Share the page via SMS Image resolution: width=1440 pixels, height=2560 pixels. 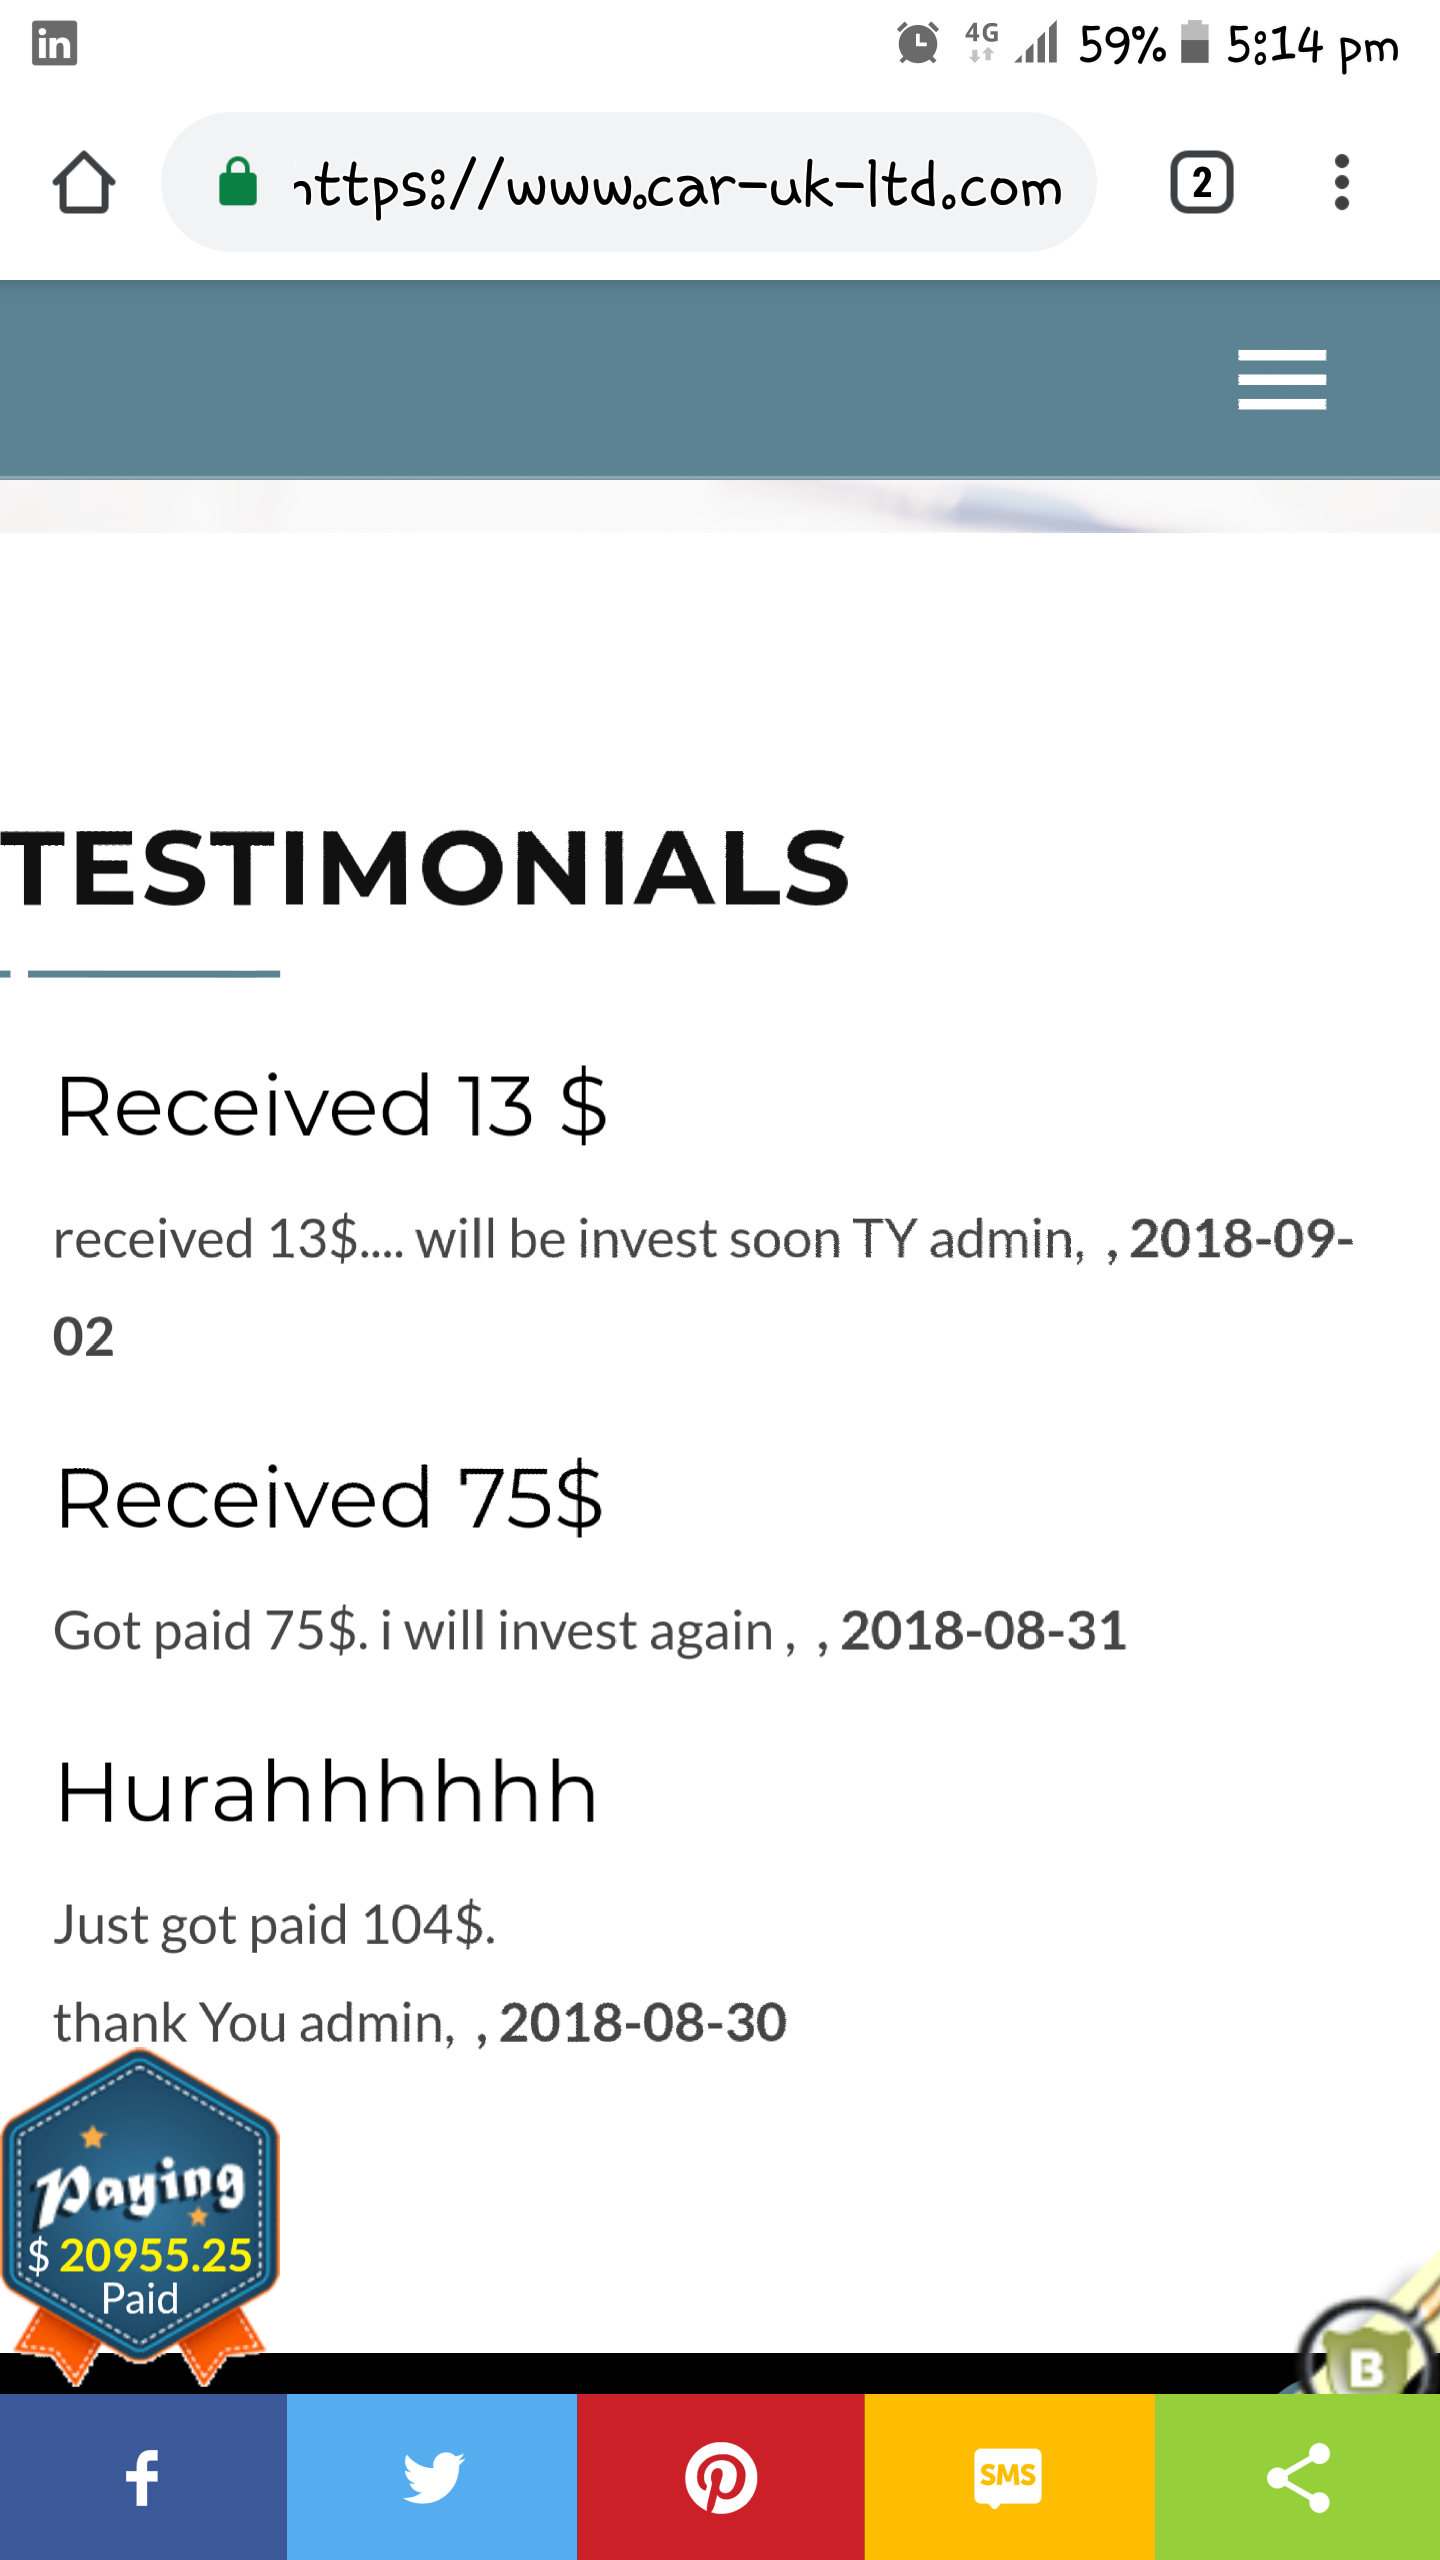(x=1008, y=2477)
